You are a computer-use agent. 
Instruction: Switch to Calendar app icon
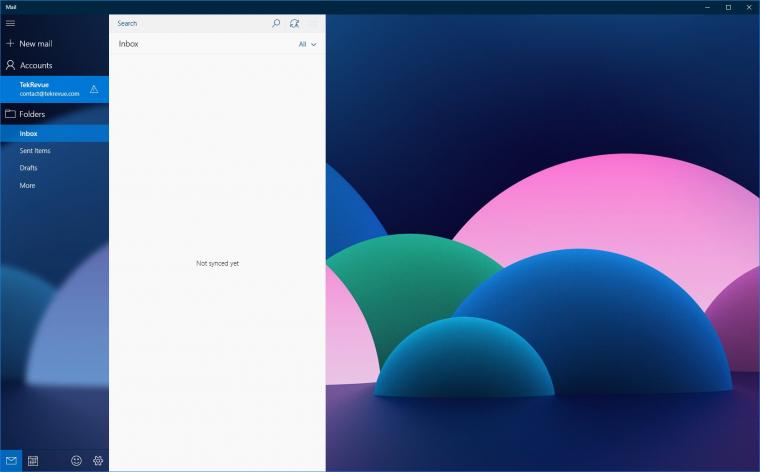(33, 460)
